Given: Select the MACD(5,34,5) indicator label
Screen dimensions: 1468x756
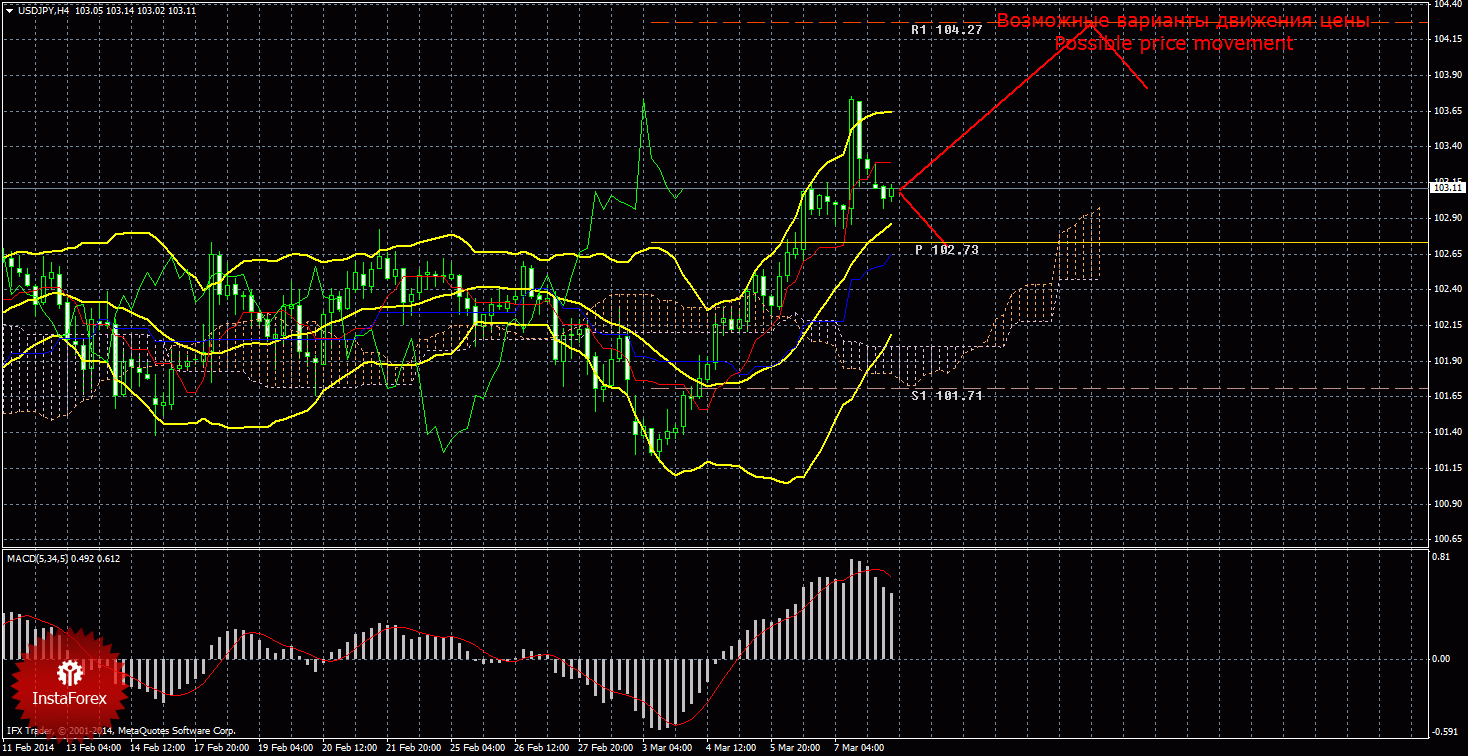Looking at the screenshot, I should tap(37, 558).
